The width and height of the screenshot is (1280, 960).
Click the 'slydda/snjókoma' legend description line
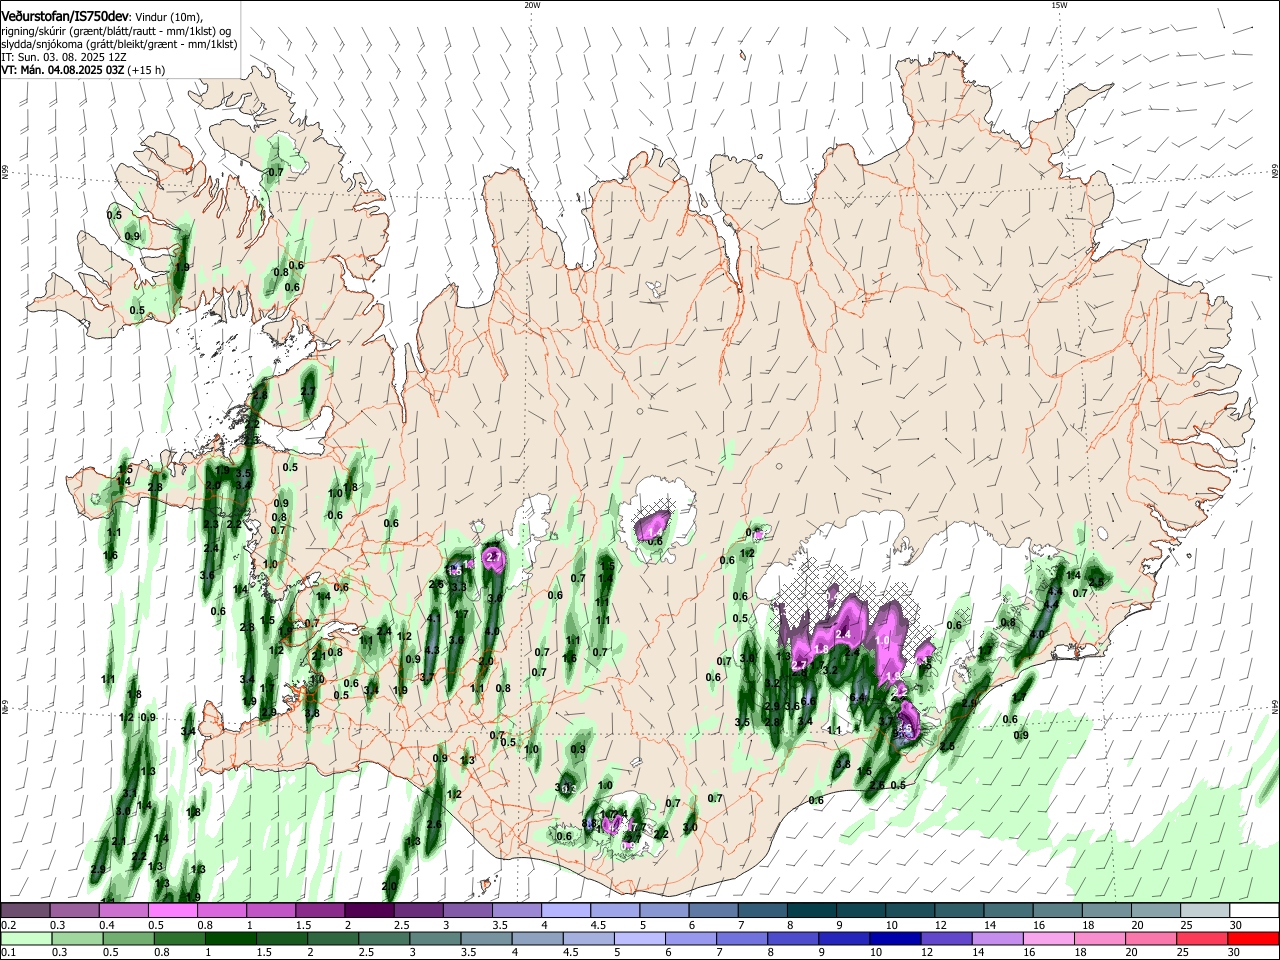[119, 44]
